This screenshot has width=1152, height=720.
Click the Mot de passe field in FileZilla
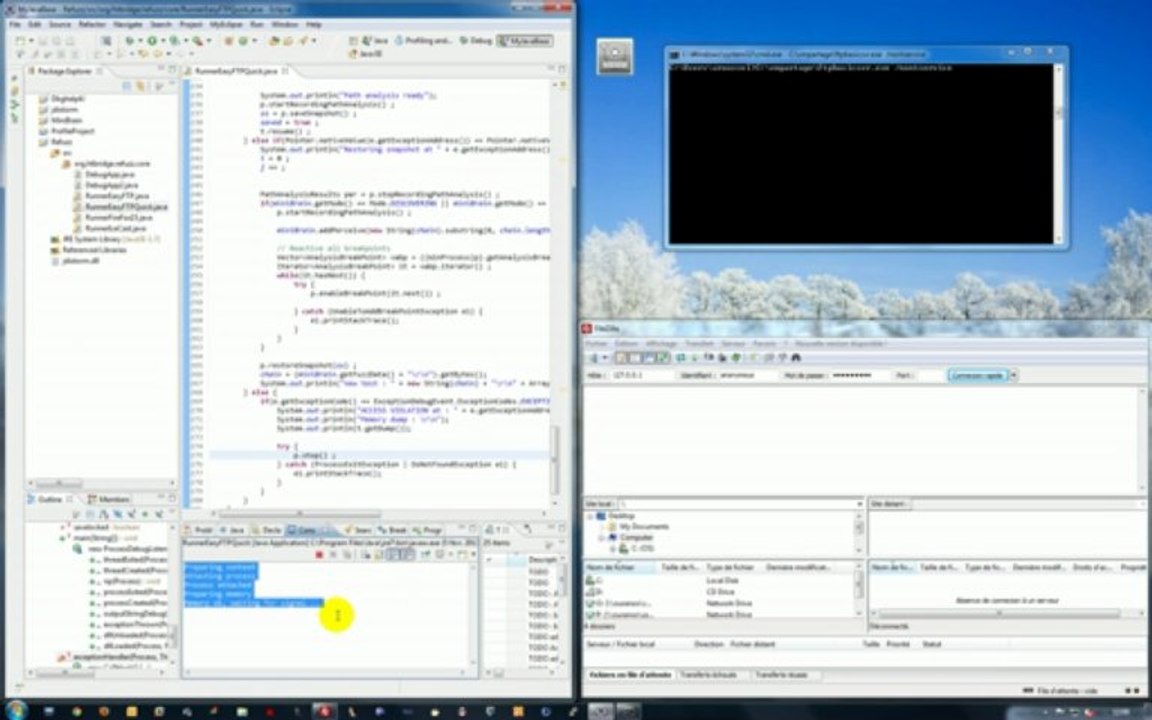pos(860,375)
